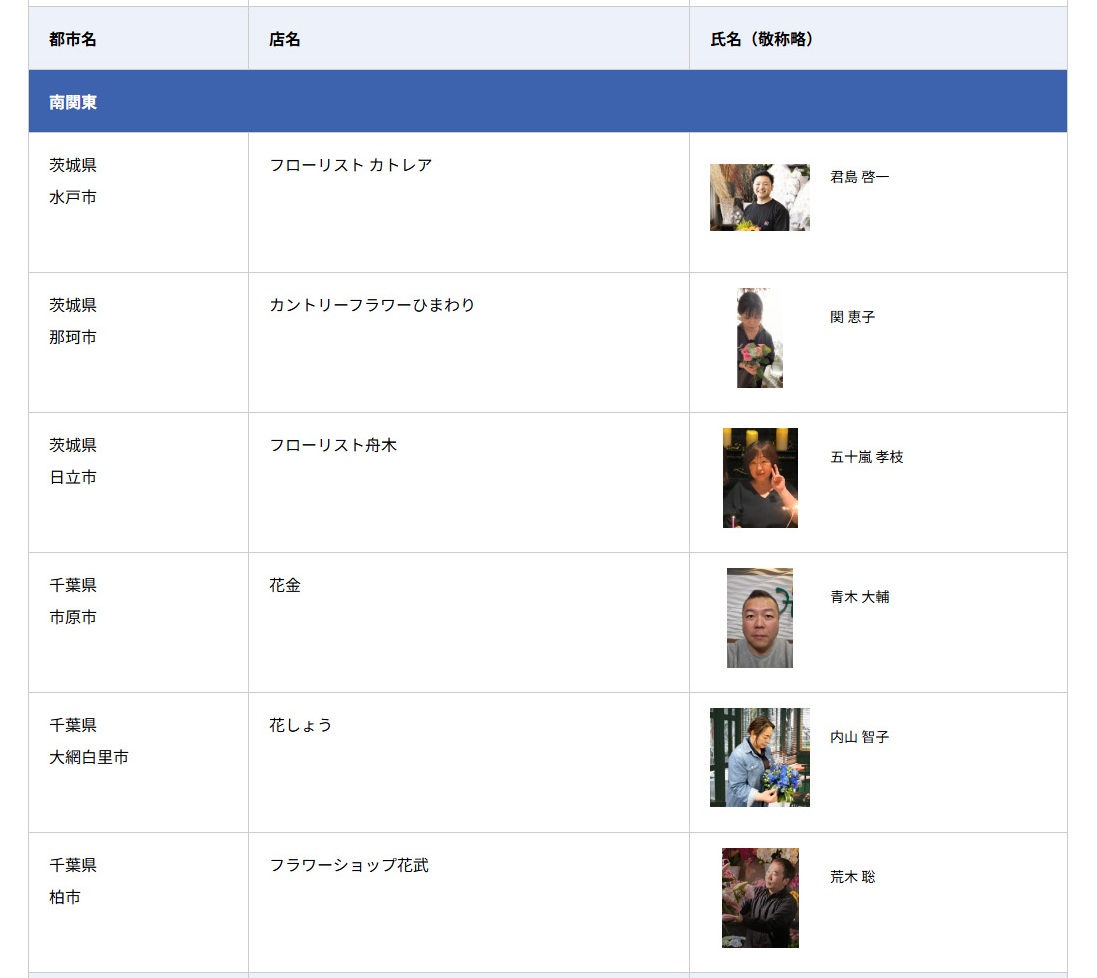Select the 店名 column header
Viewport: 1097px width, 978px height.
[x=285, y=39]
